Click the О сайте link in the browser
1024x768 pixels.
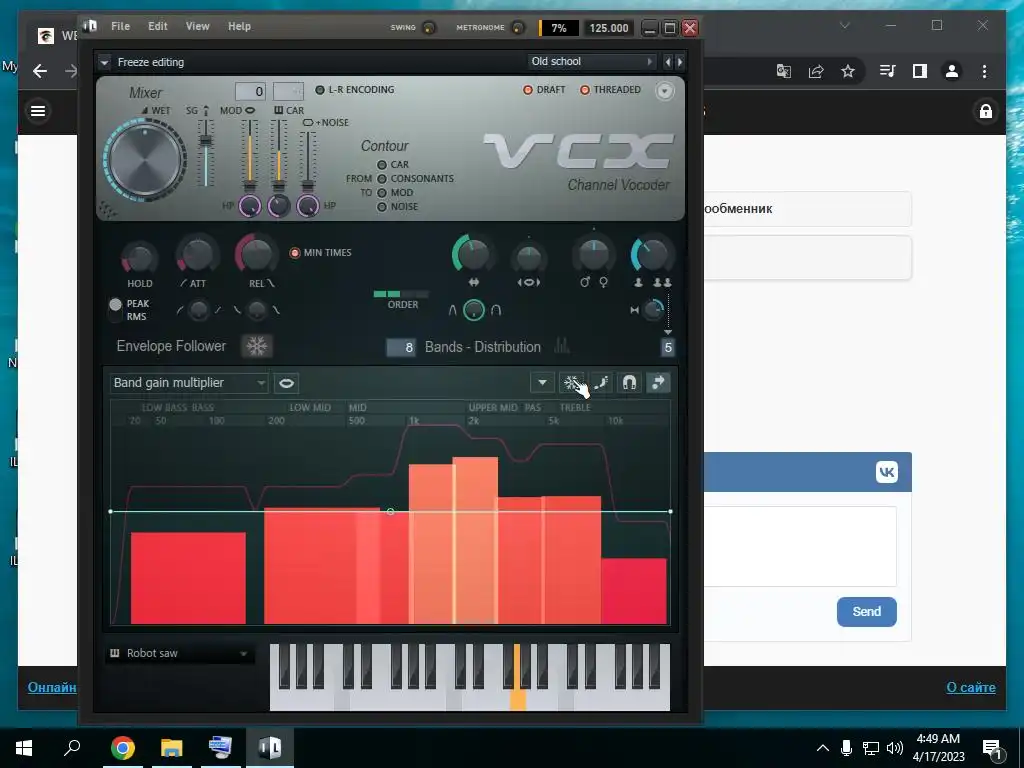(x=971, y=687)
